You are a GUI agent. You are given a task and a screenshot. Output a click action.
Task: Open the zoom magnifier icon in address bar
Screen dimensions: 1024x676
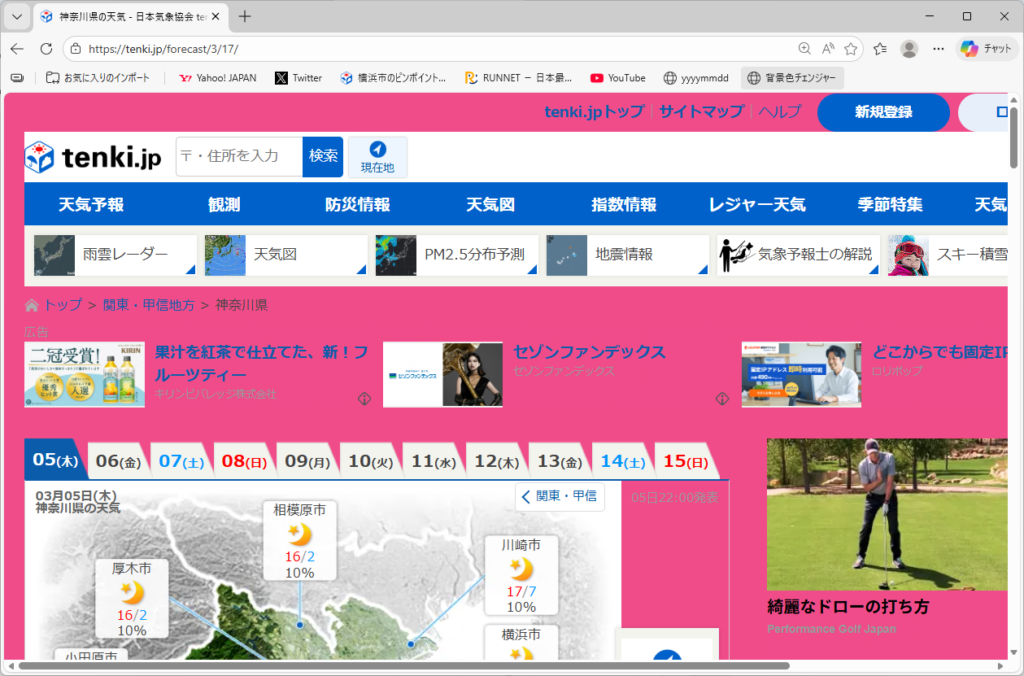(805, 48)
